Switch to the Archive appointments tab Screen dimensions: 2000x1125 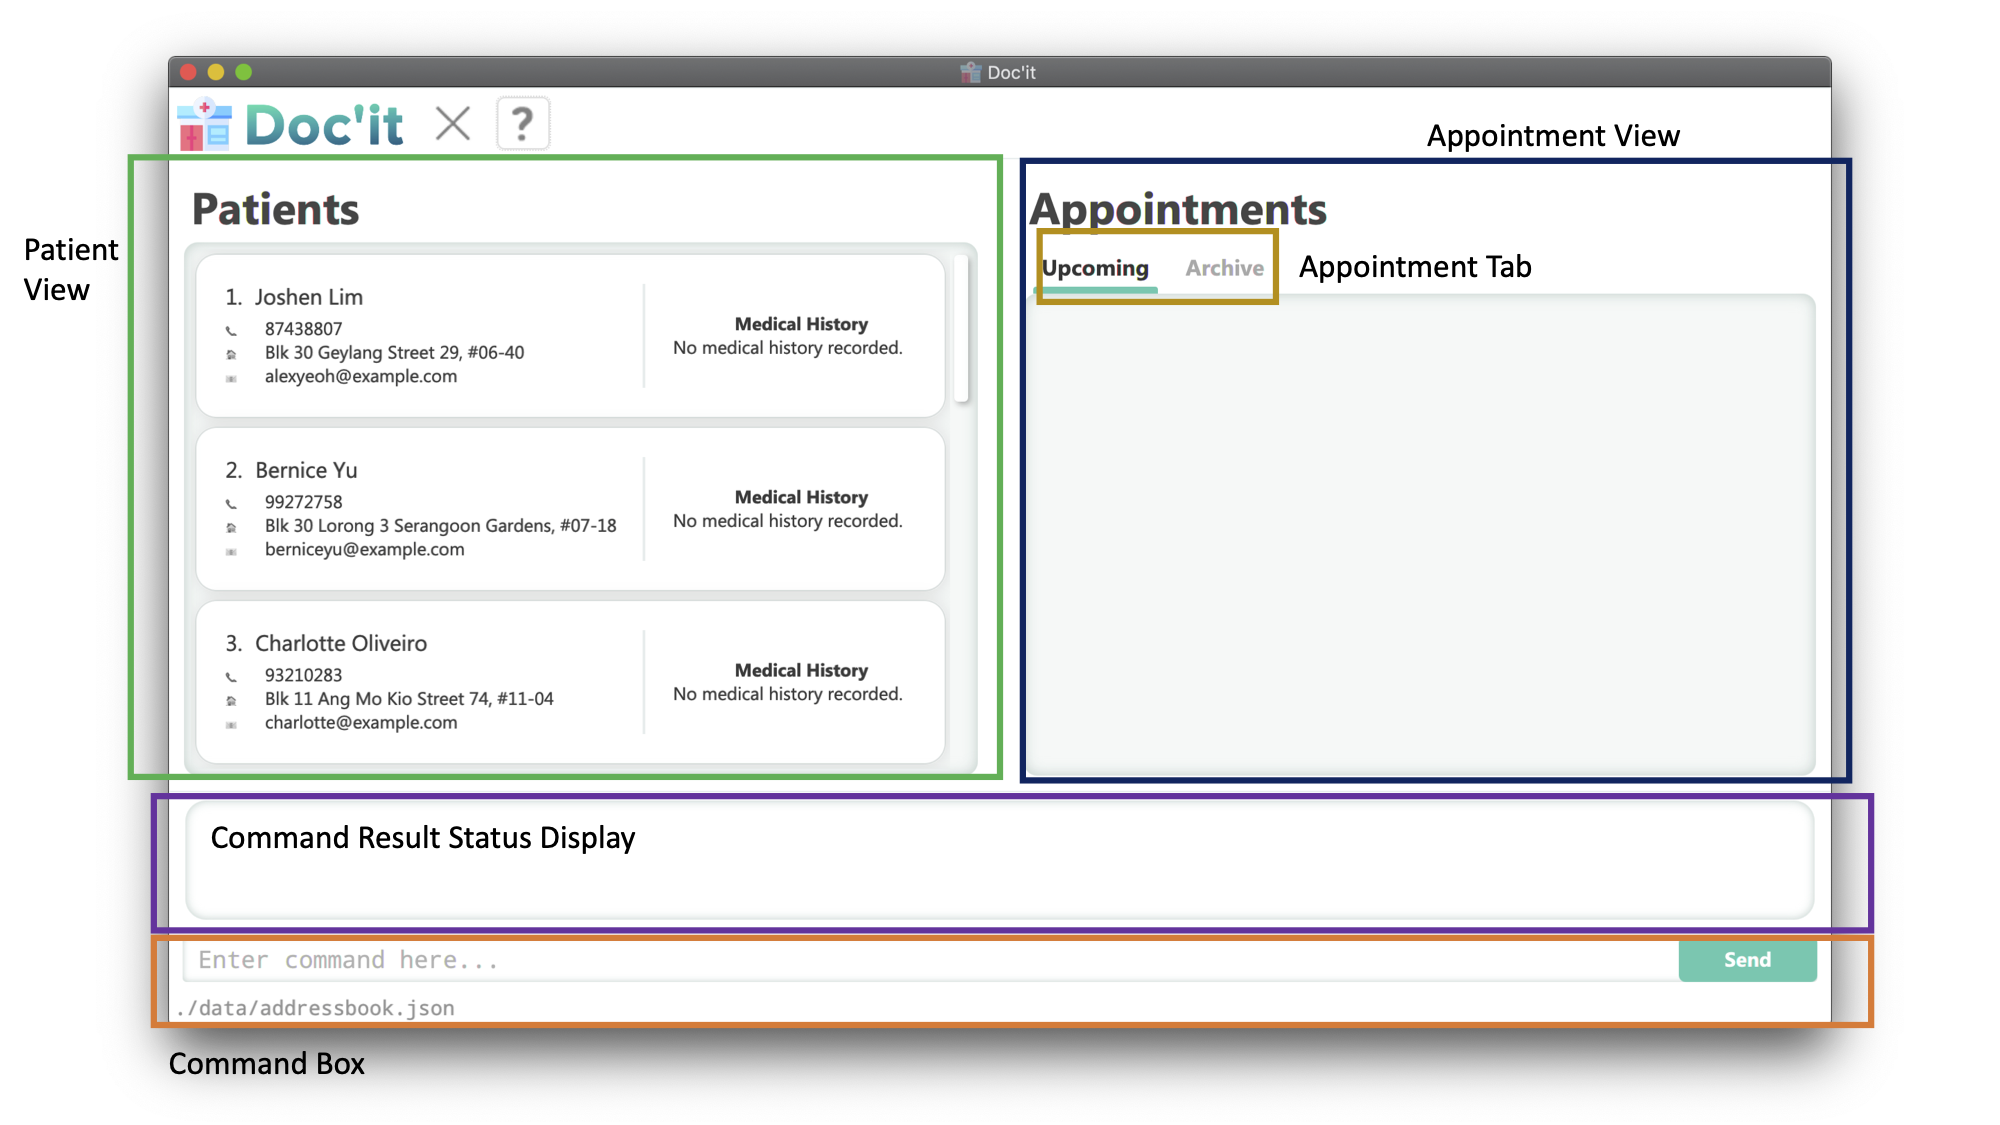pos(1224,268)
